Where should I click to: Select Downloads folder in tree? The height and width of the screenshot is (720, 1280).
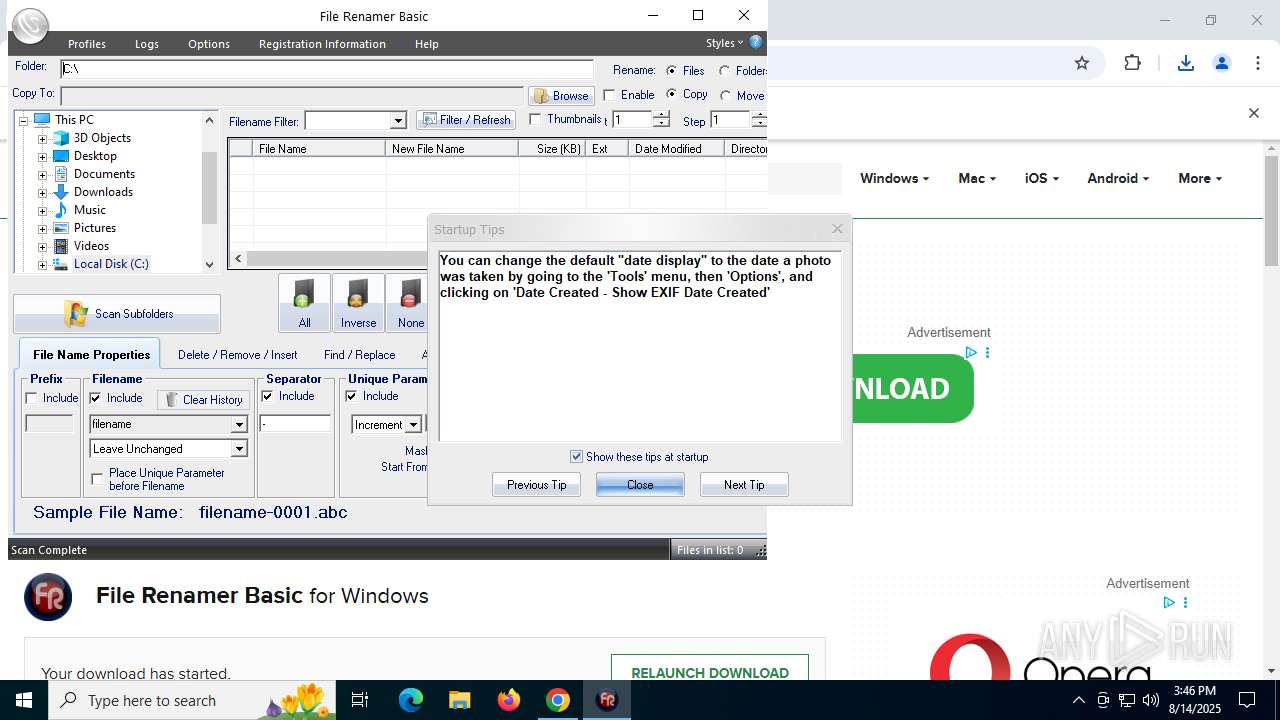tap(103, 192)
